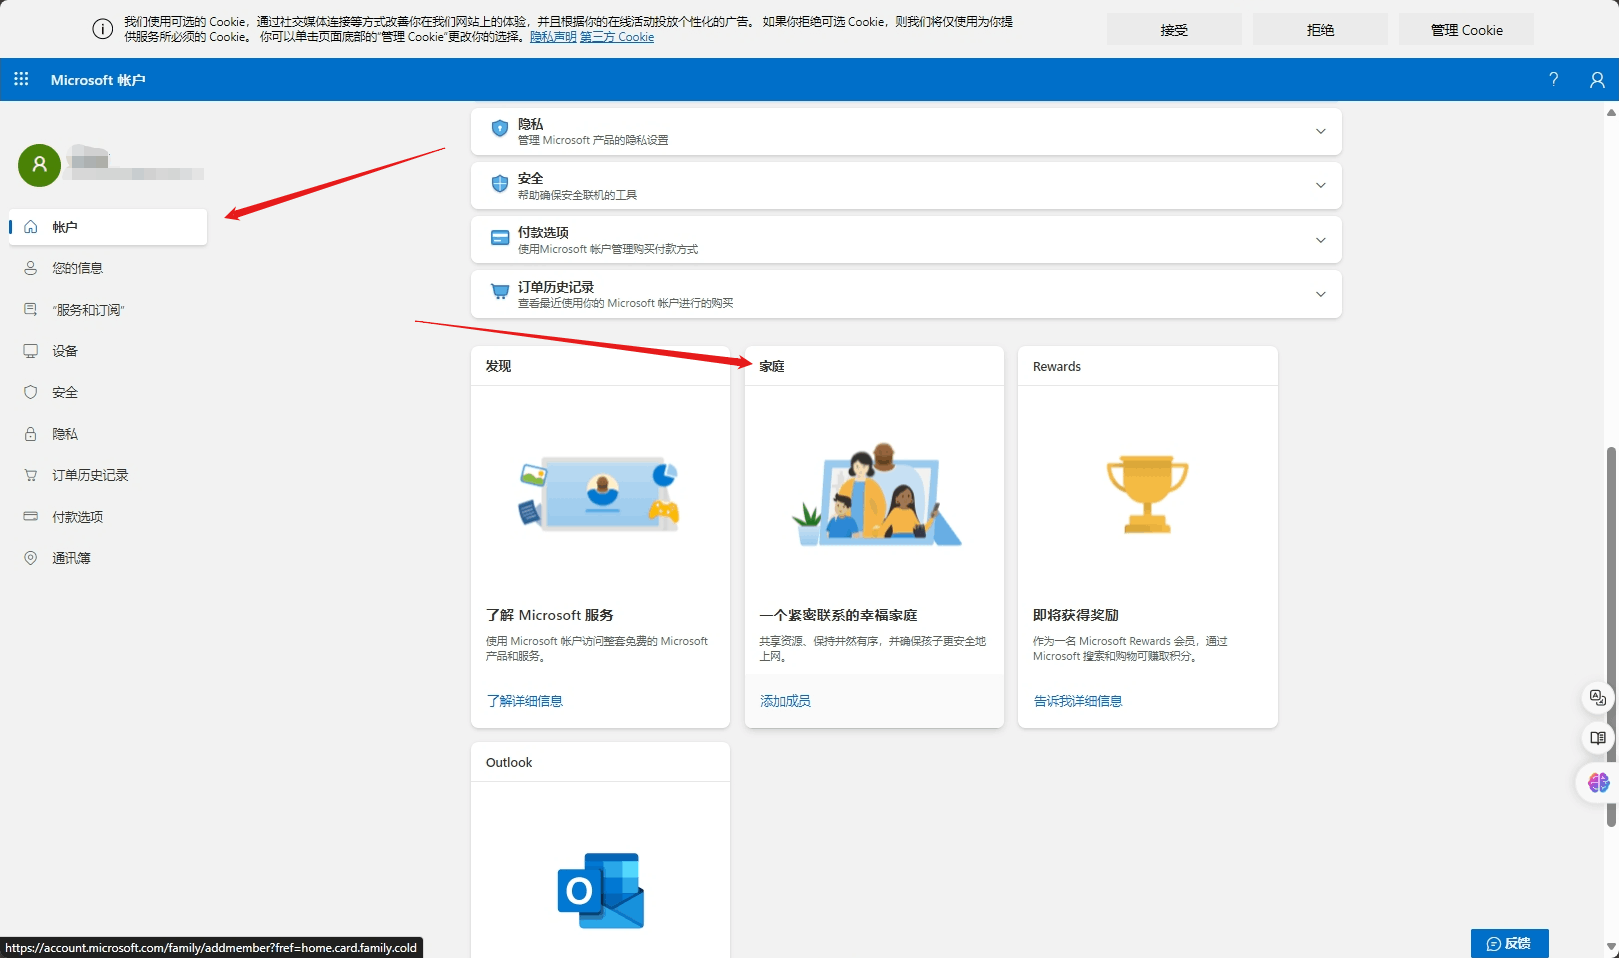Screen dimensions: 1619x958
Task: Open the 第三方 Cookie link
Action: (x=617, y=37)
